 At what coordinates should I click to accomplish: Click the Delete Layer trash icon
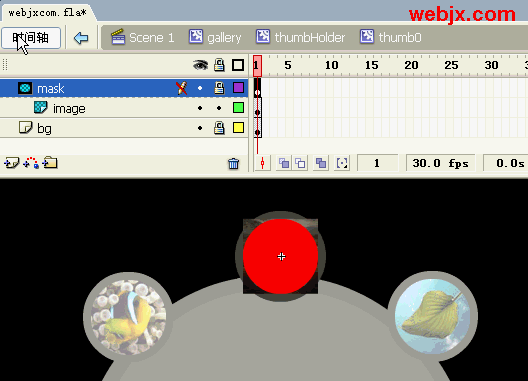[x=233, y=164]
